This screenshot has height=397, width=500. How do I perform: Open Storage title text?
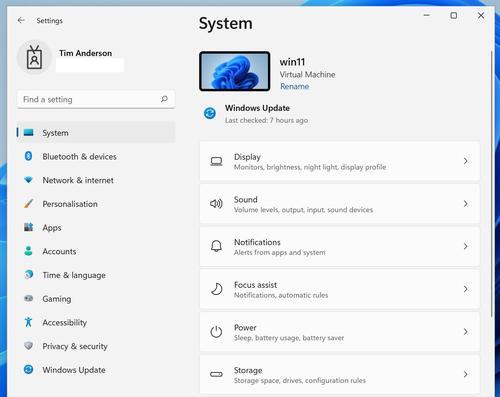pyautogui.click(x=248, y=370)
